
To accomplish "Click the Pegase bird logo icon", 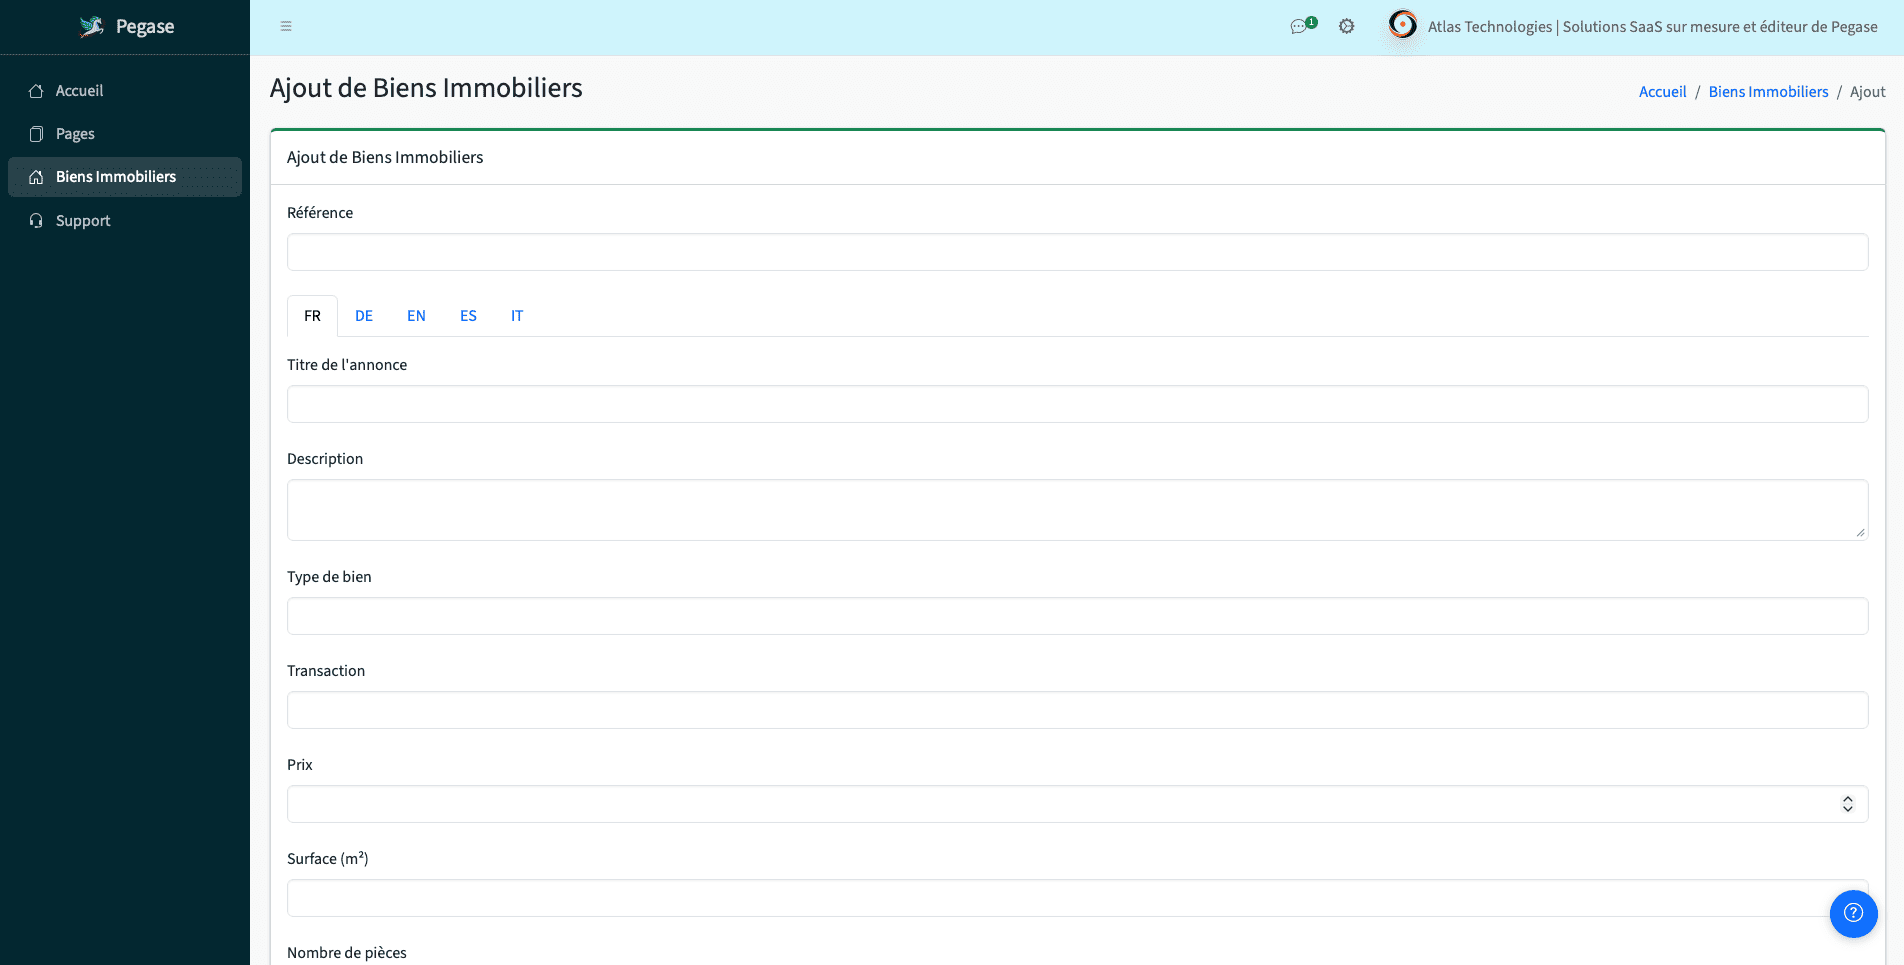I will click(92, 27).
